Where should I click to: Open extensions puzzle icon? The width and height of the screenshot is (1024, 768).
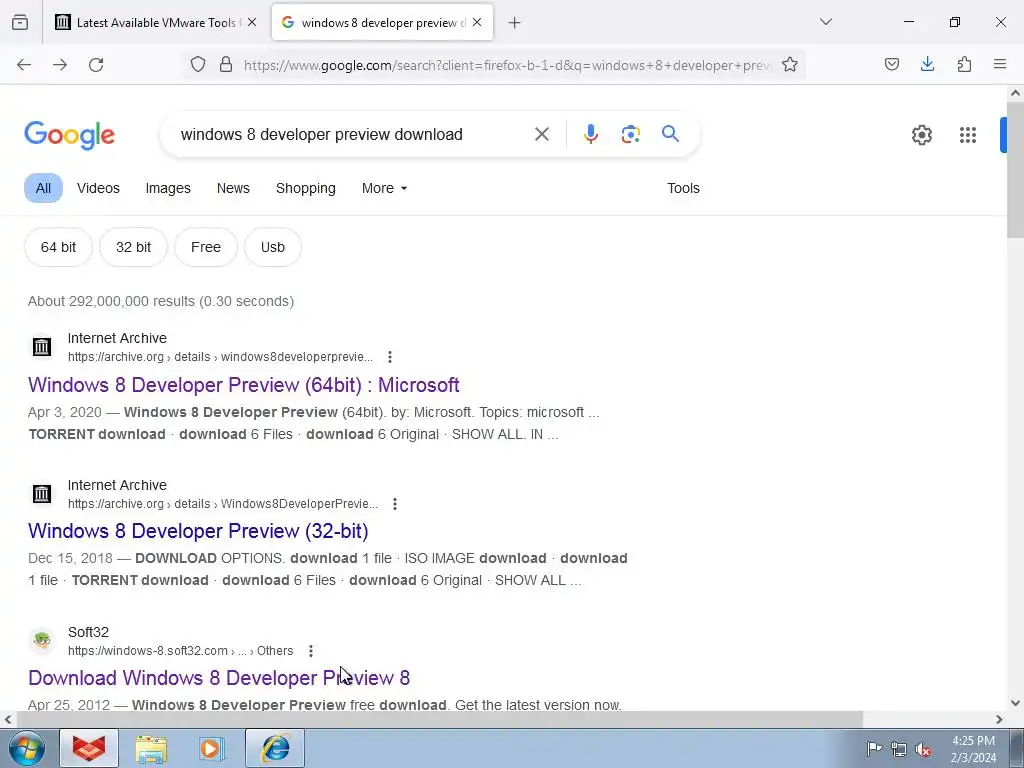(964, 64)
